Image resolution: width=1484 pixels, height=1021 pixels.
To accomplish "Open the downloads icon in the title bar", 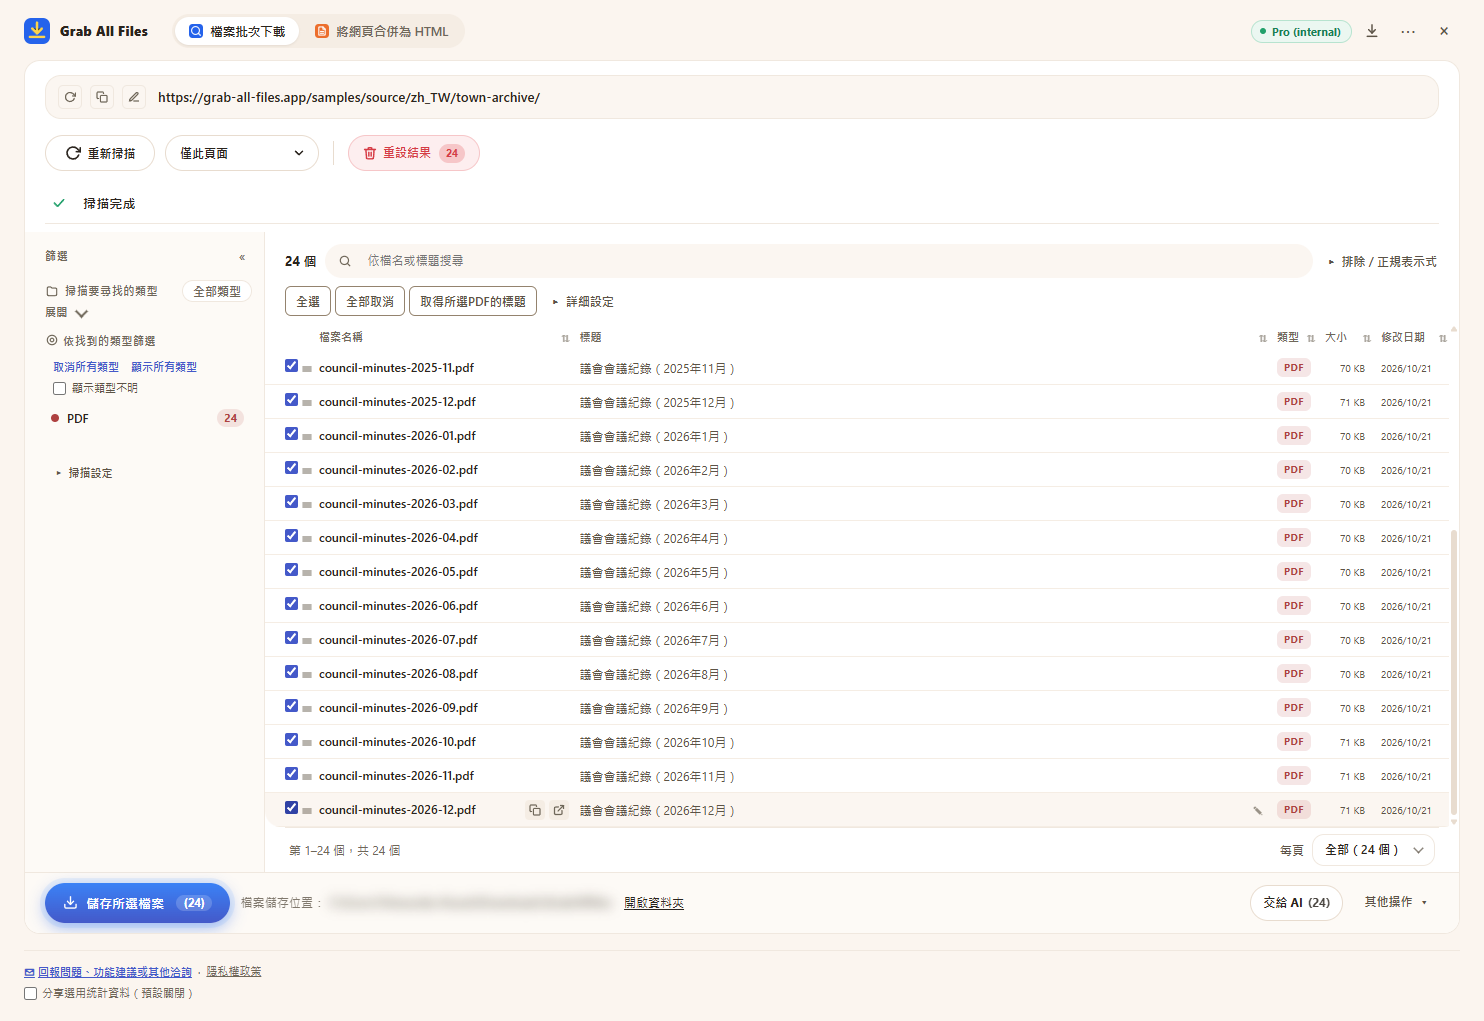I will [1372, 31].
